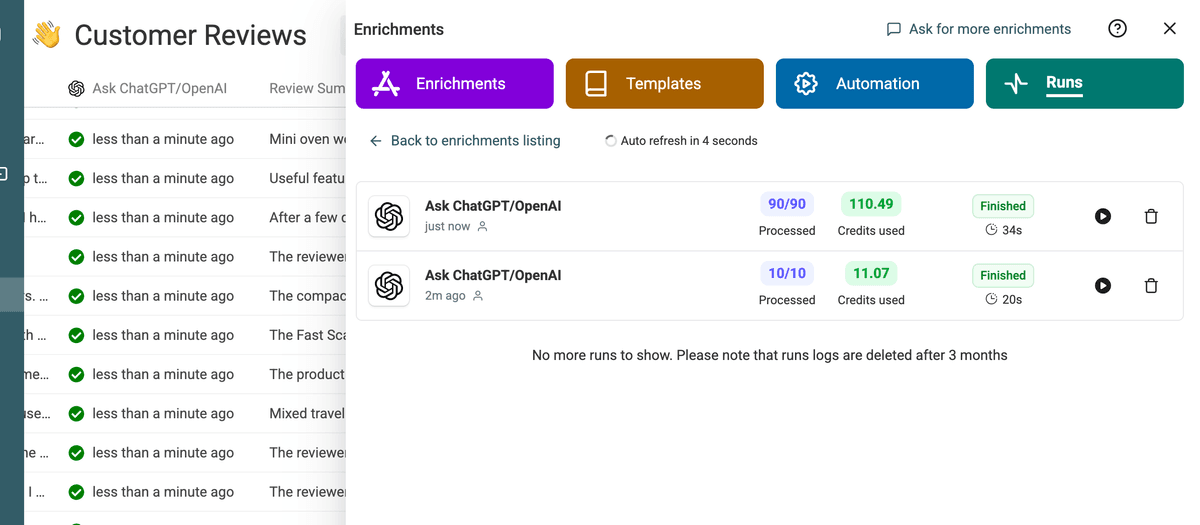Click the waving hand emoji
The height and width of the screenshot is (525, 1200).
pos(46,35)
